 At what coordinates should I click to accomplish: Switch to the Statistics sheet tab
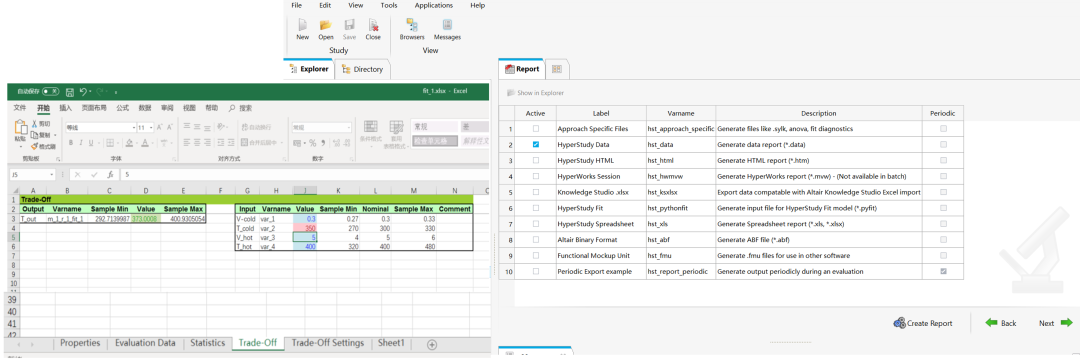[207, 343]
